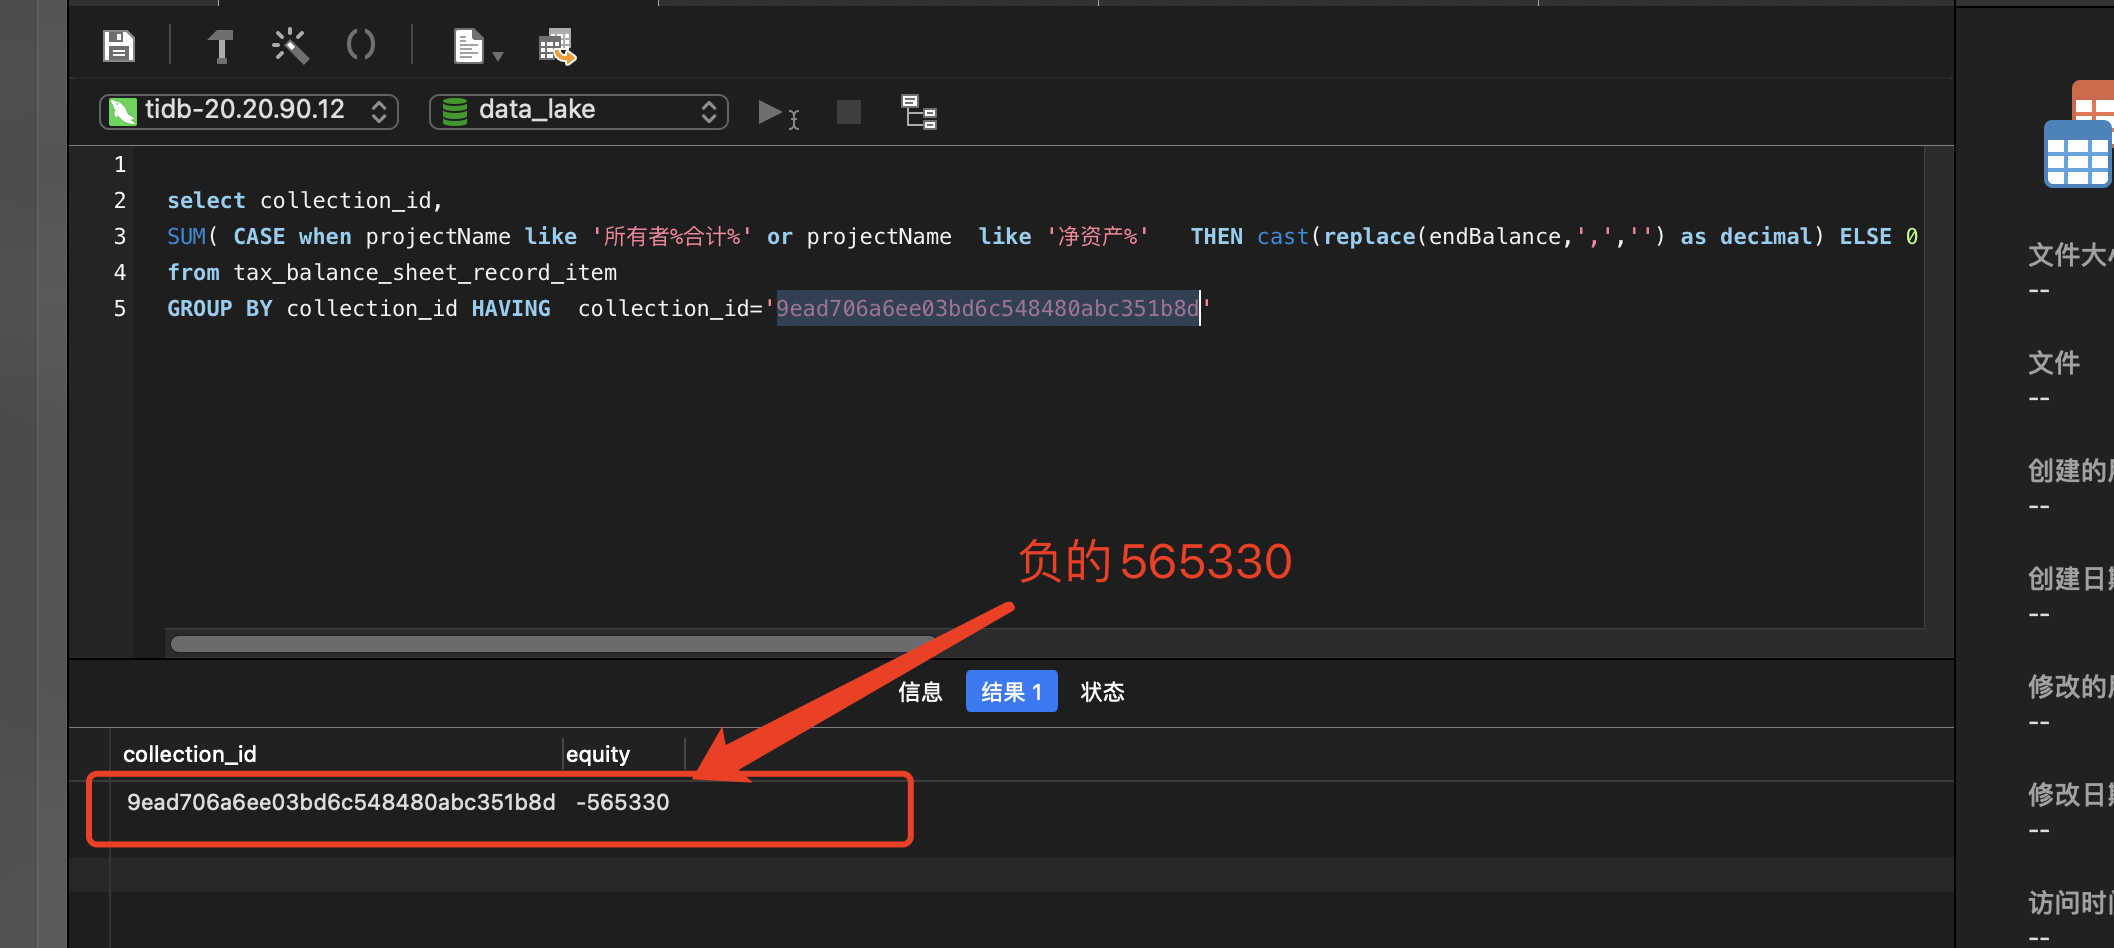Click line number 5 in the gutter

(120, 308)
